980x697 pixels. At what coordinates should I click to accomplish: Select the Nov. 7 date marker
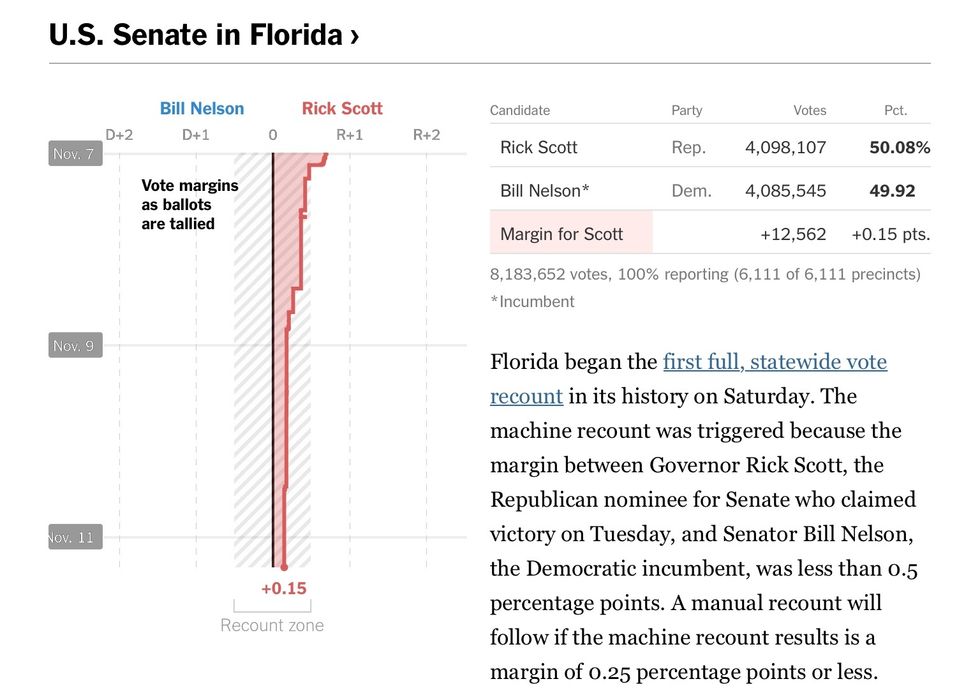click(75, 154)
